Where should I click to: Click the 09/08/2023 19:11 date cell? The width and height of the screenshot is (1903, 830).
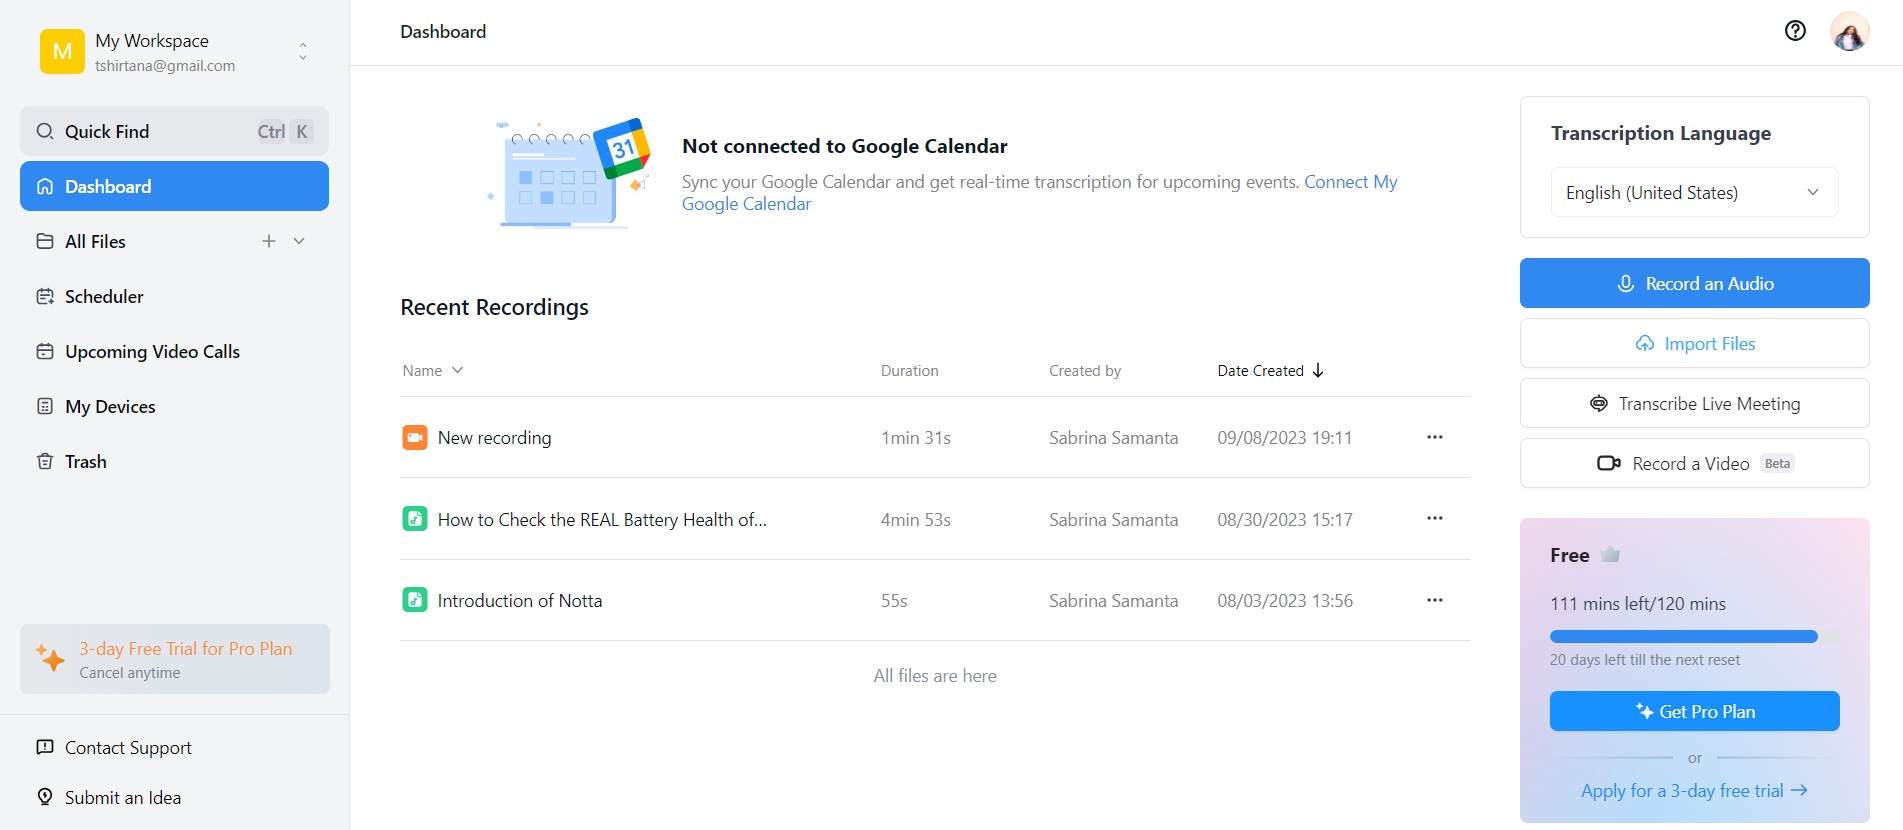[x=1284, y=437]
